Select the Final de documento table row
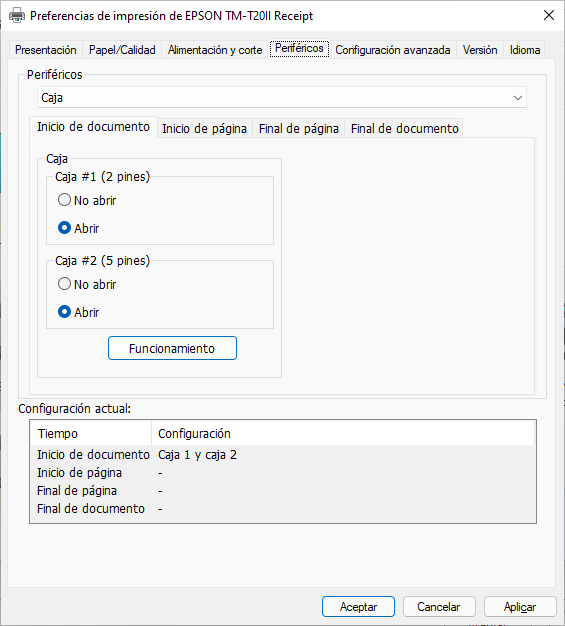This screenshot has width=565, height=626. pos(283,509)
